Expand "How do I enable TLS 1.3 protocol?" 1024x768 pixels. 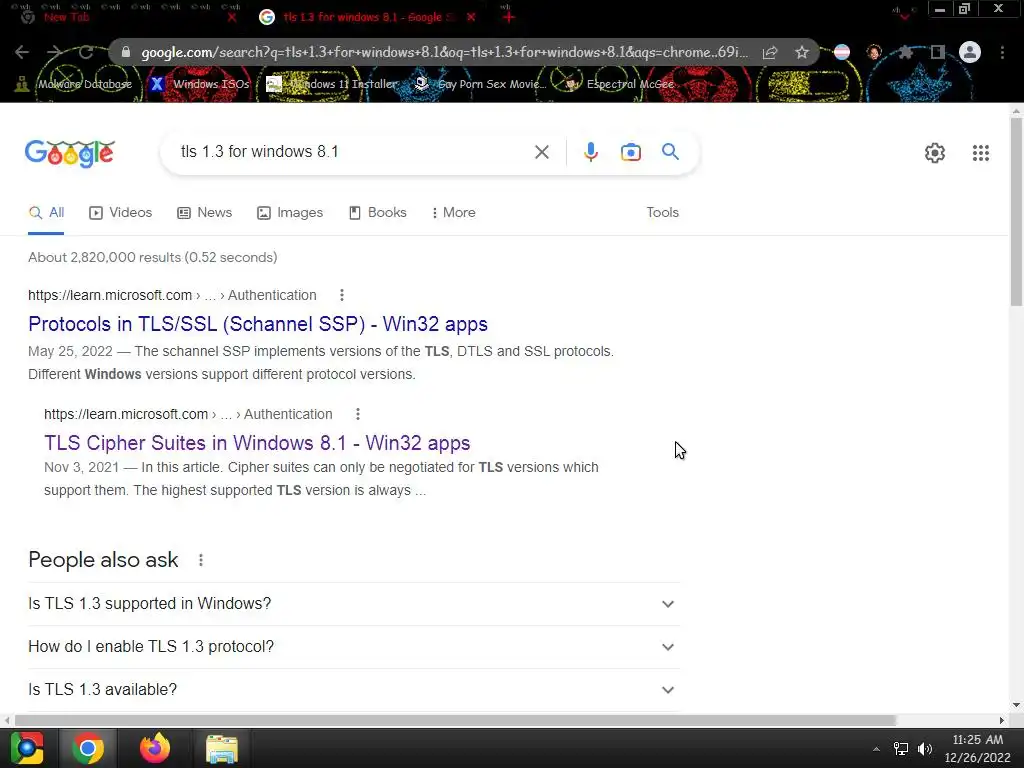tap(353, 647)
